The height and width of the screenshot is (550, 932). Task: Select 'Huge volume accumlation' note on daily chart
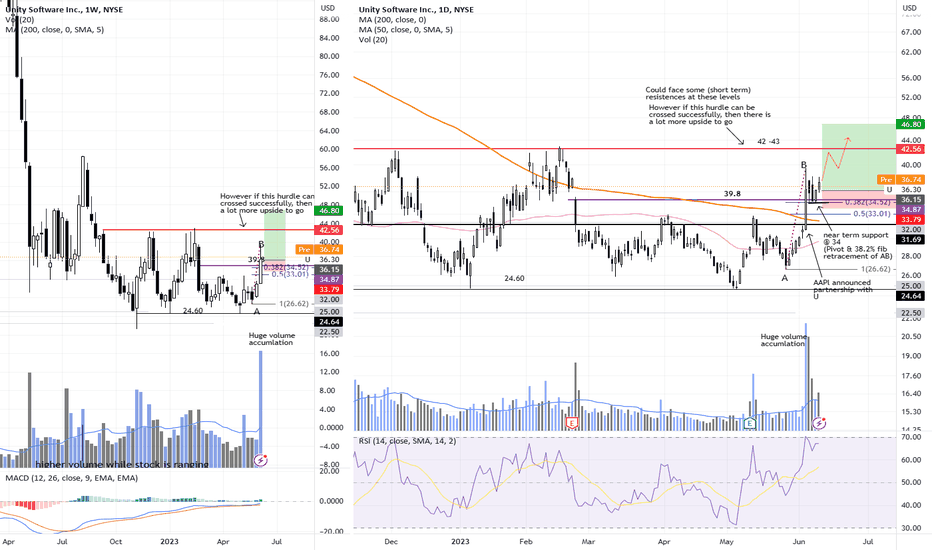point(783,340)
